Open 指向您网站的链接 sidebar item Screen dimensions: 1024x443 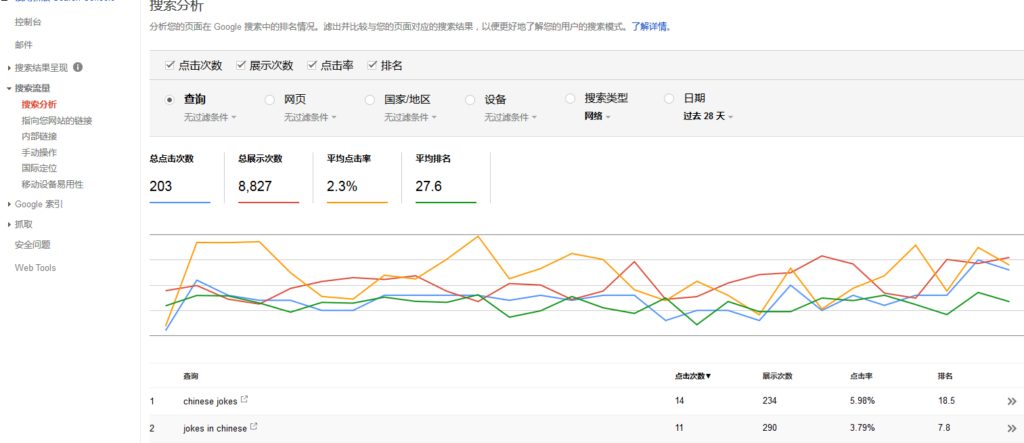[x=57, y=120]
